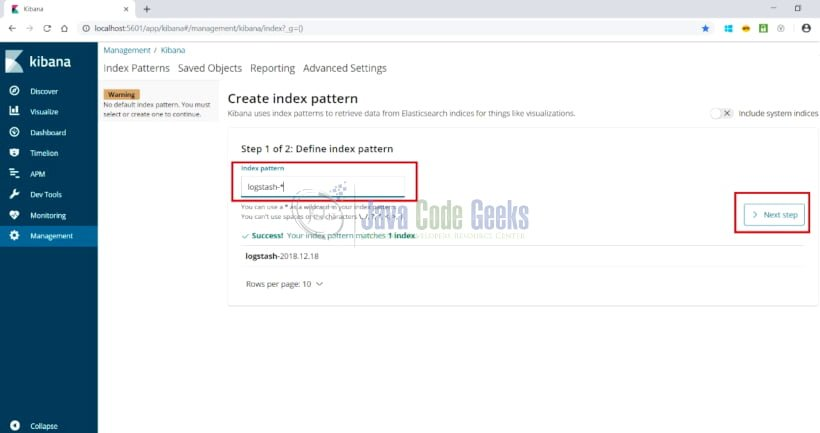Switch to Reporting tab

tap(272, 68)
